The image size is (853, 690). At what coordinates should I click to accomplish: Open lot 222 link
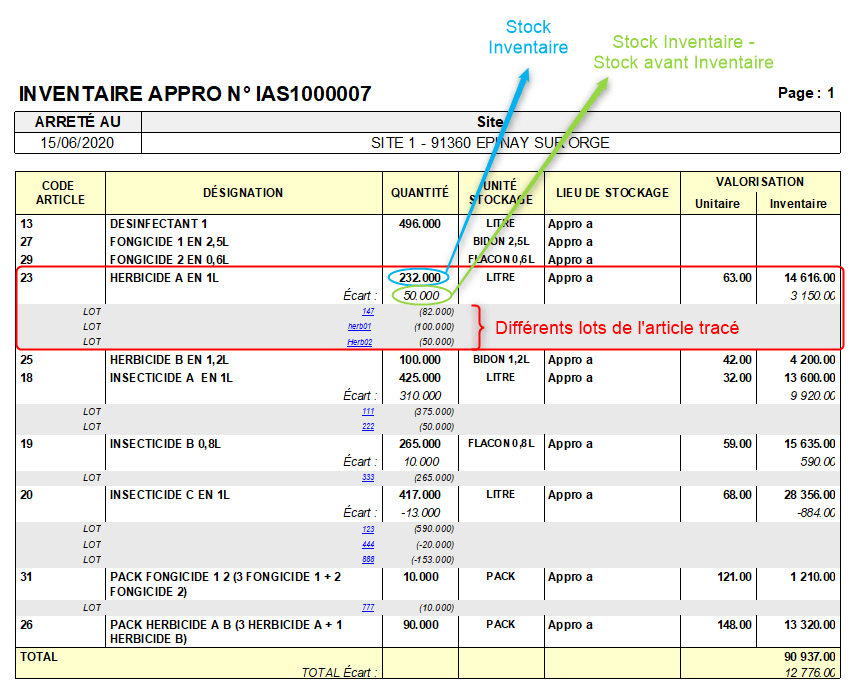(367, 427)
